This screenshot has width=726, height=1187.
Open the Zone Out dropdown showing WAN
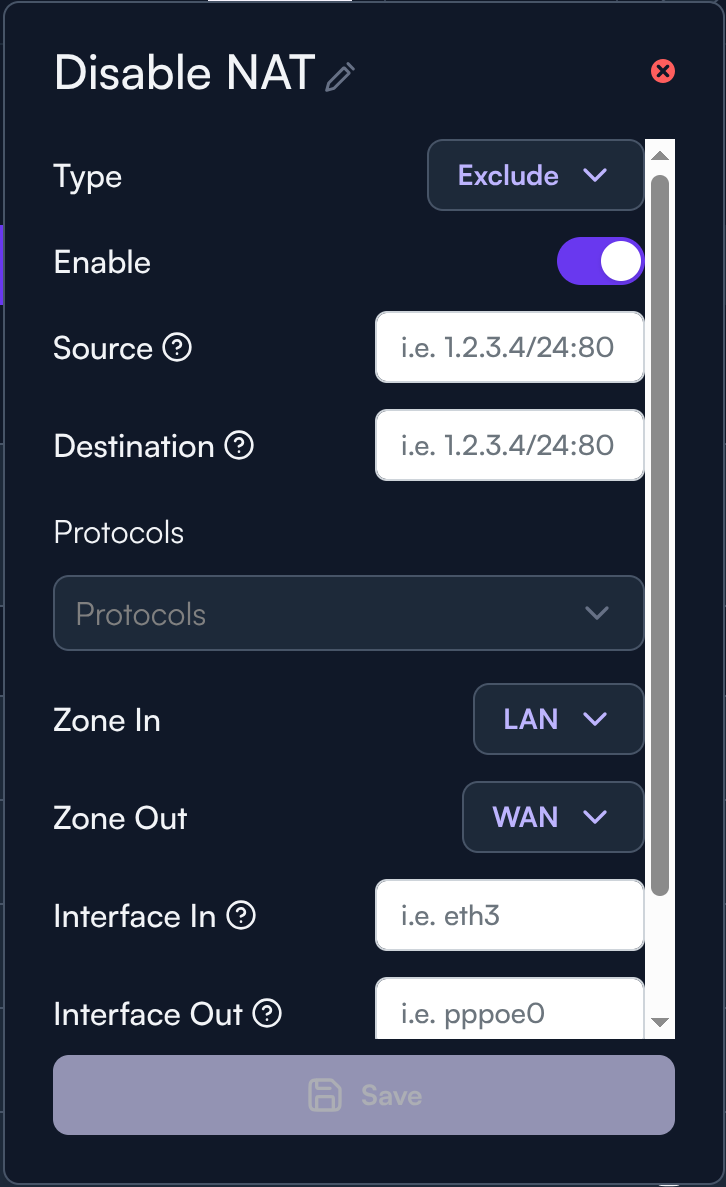pos(552,817)
